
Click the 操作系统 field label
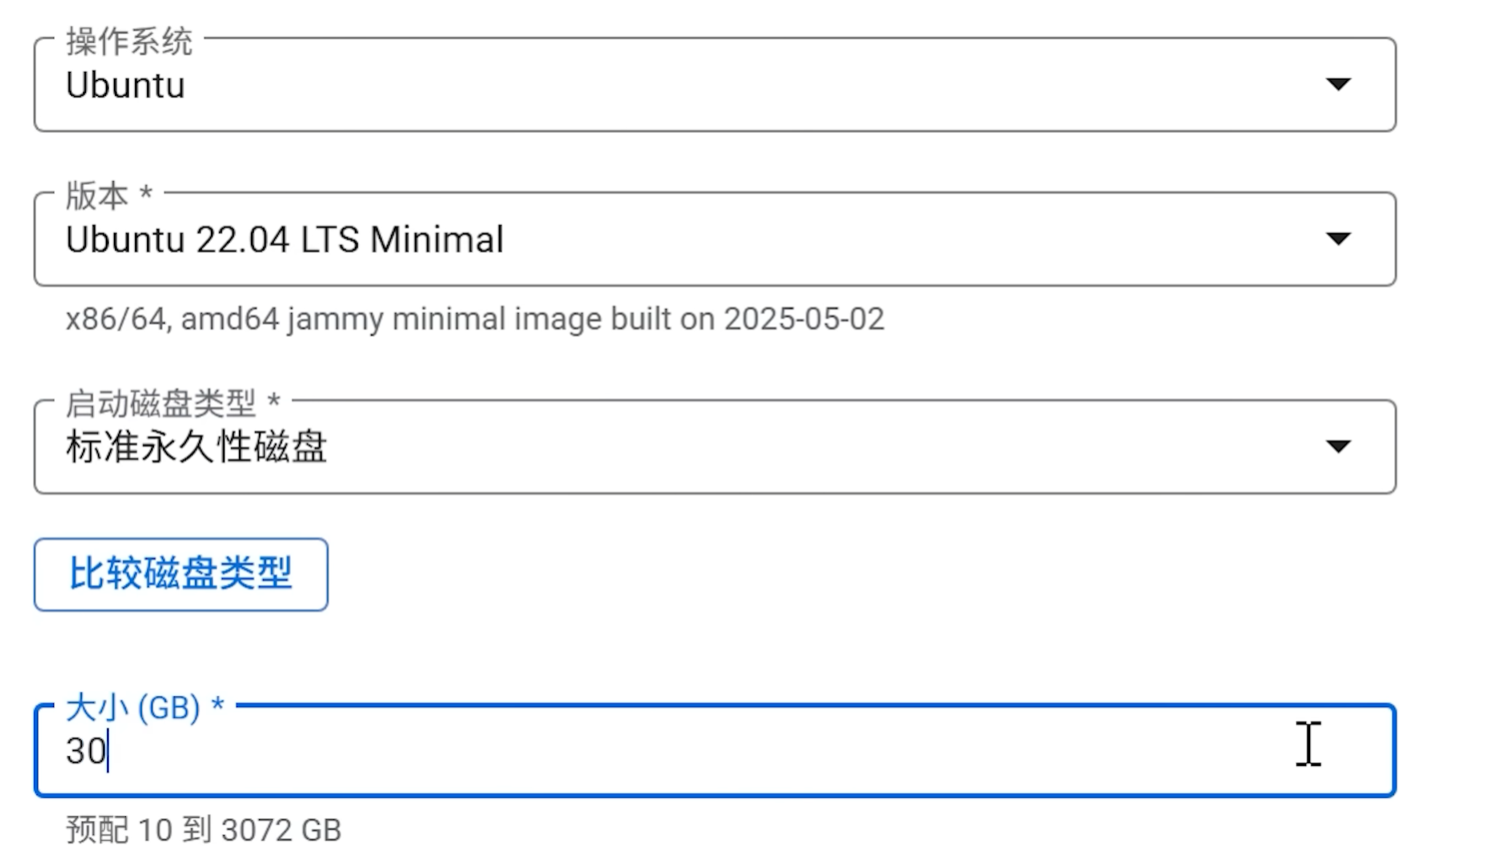point(129,41)
